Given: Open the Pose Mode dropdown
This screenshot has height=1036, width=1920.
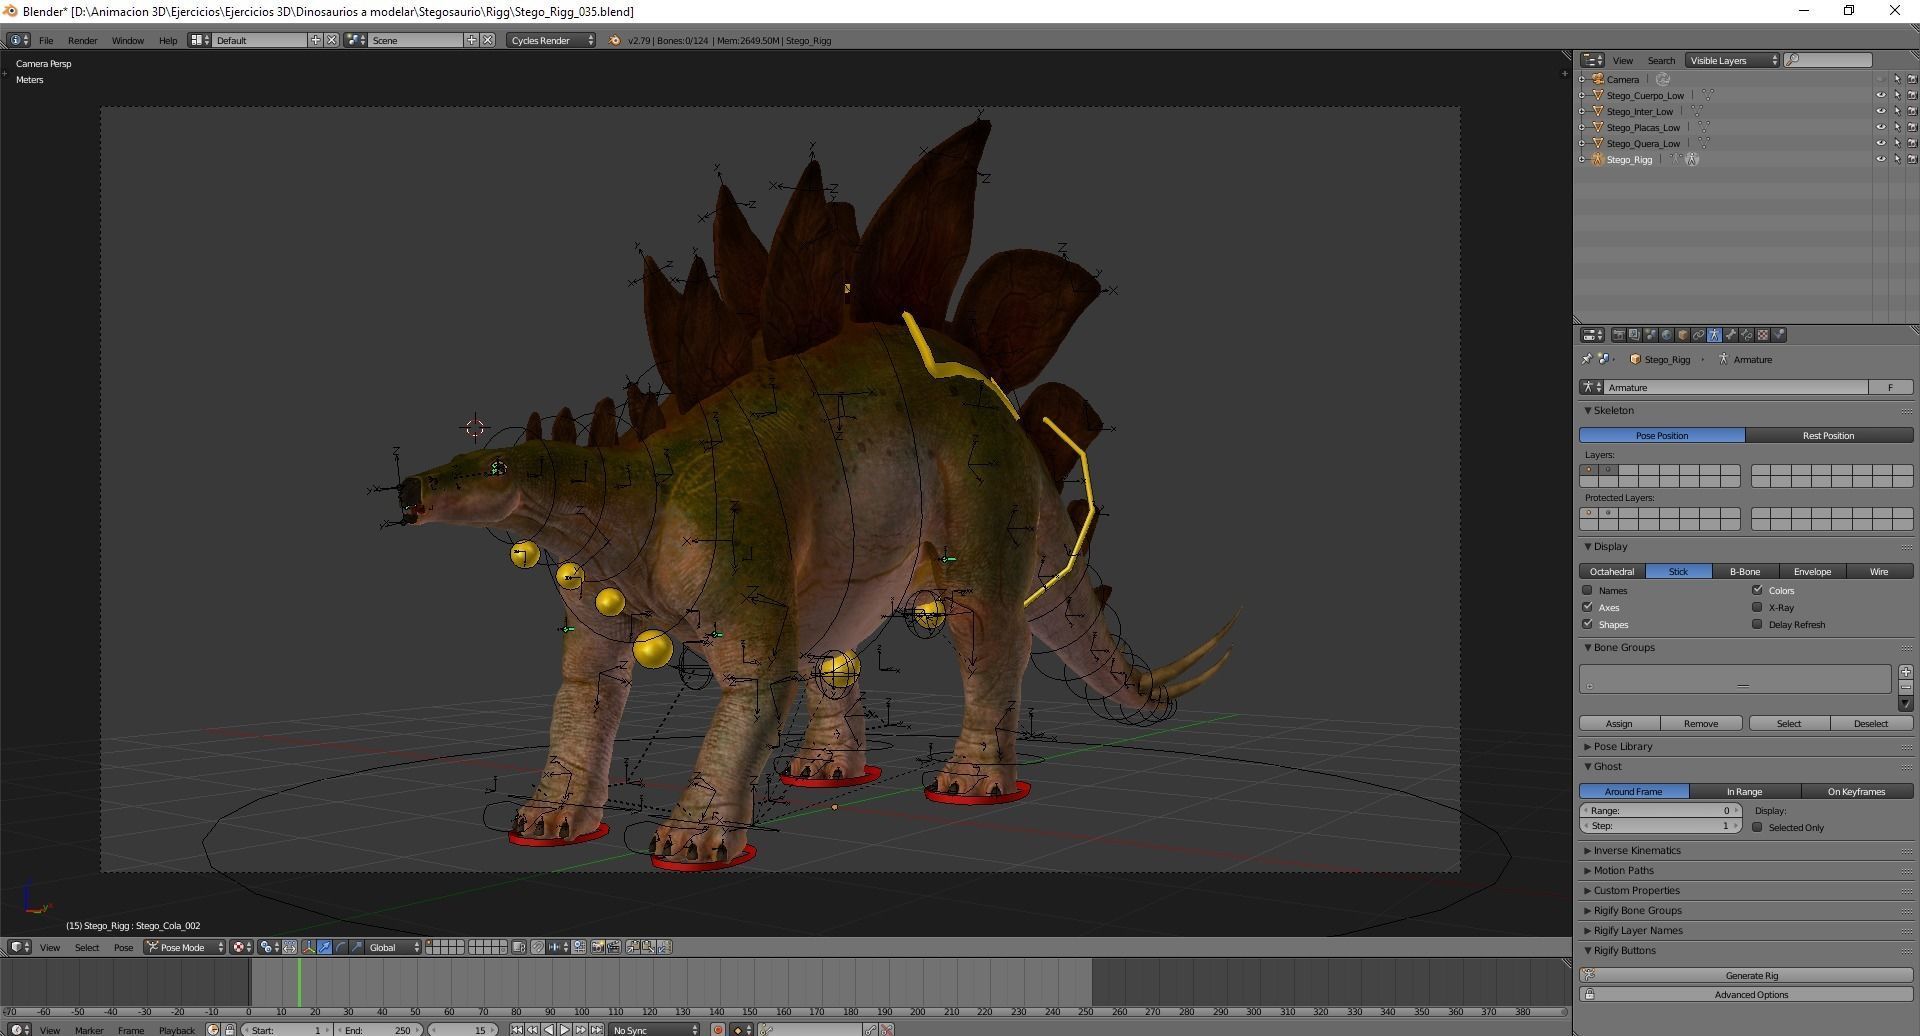Looking at the screenshot, I should click(x=185, y=947).
